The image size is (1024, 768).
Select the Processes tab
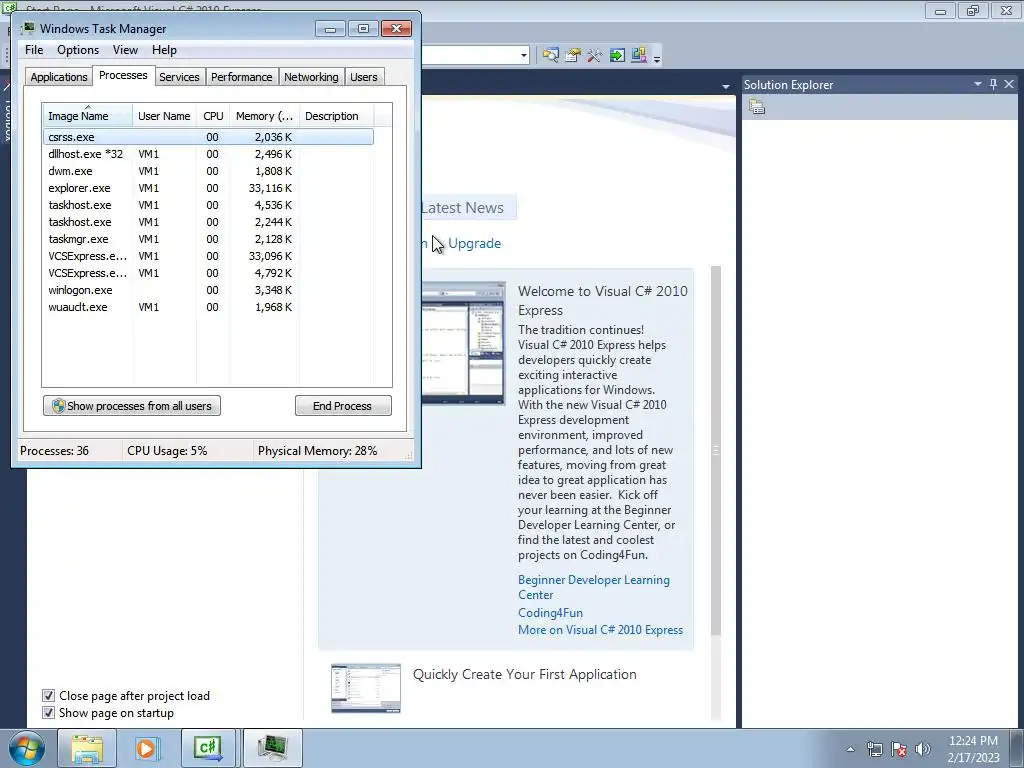(123, 75)
